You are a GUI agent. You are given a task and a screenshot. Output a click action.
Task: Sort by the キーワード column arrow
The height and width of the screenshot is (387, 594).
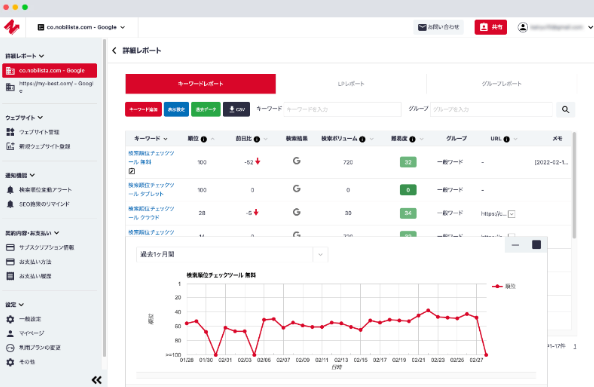point(166,139)
